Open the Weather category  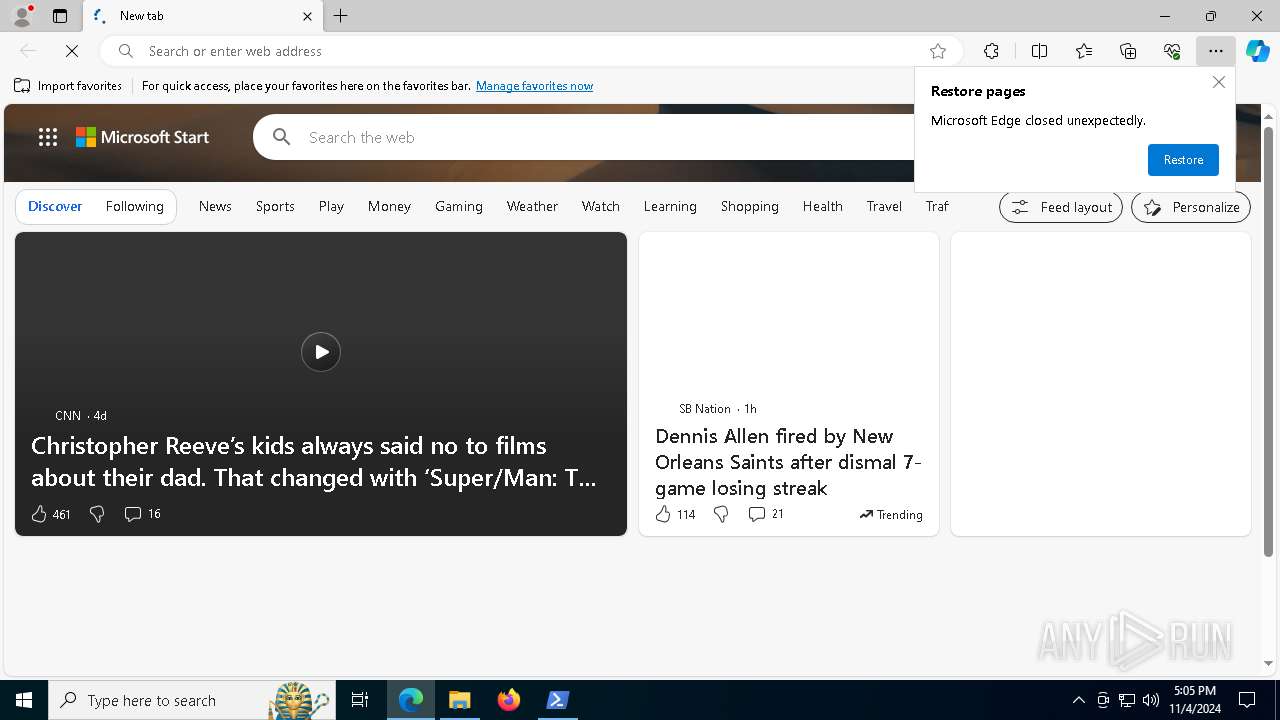[x=532, y=206]
